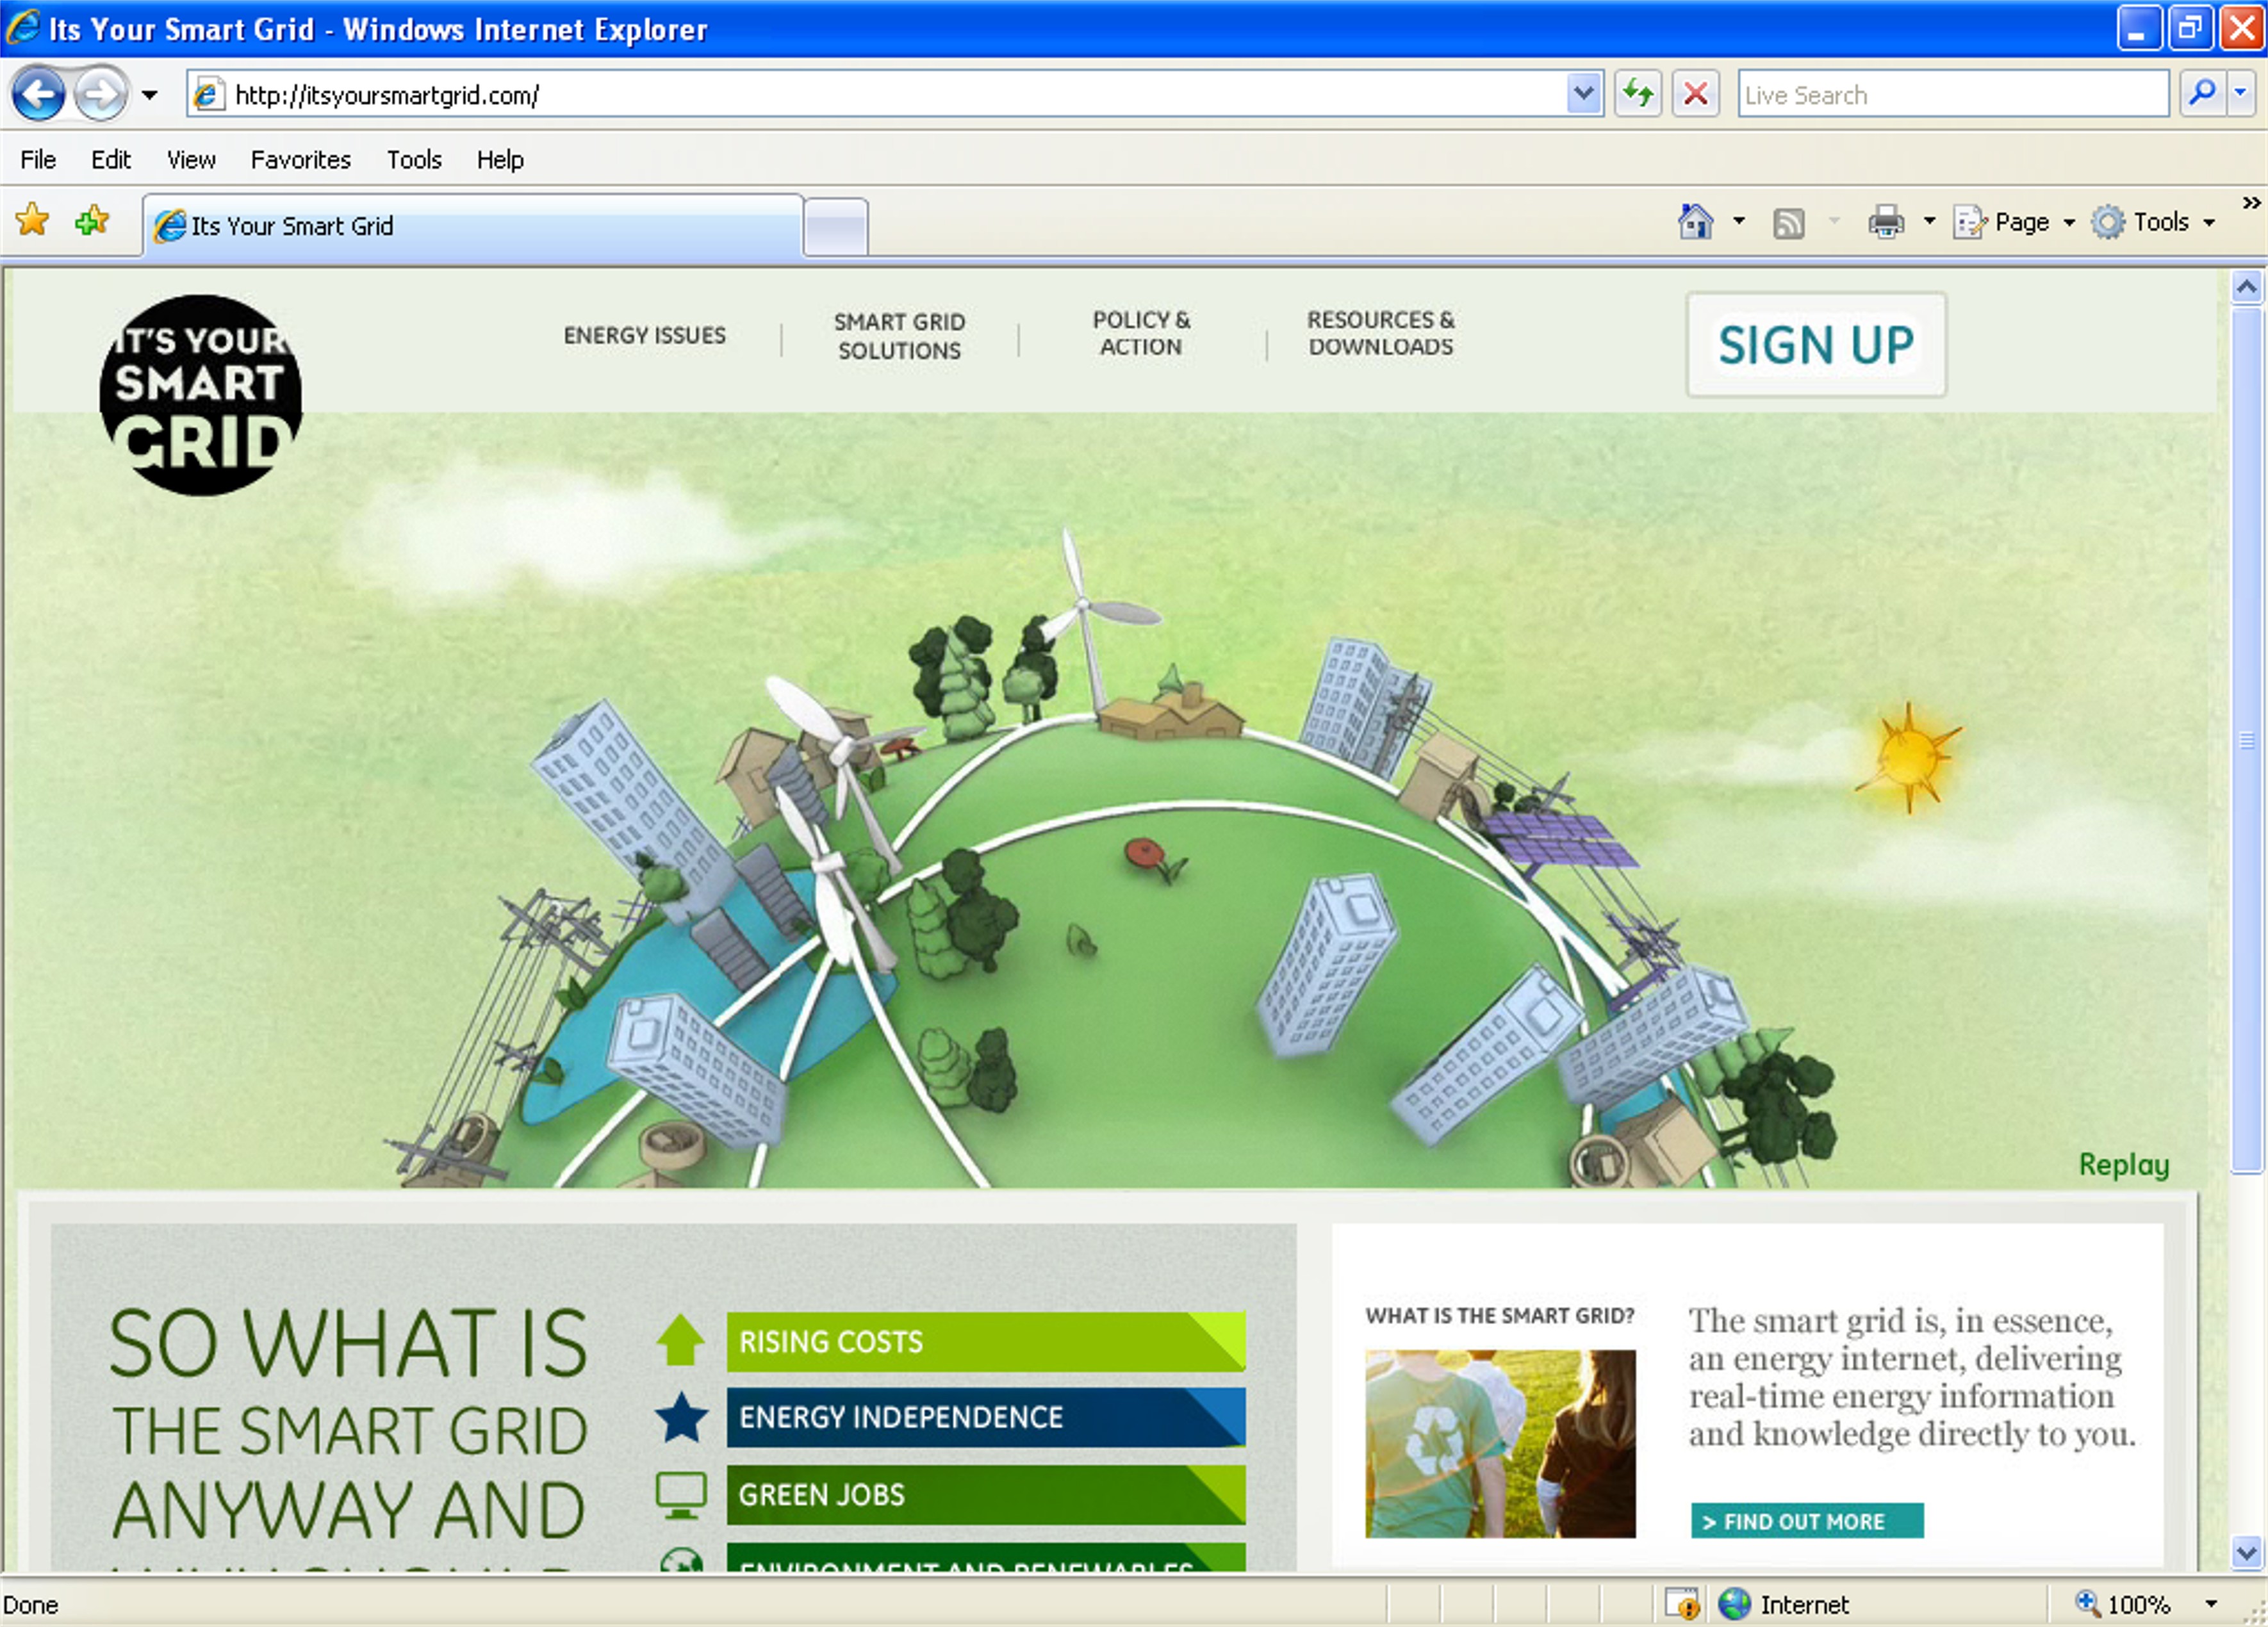Click the Refresh page icon
This screenshot has width=2268, height=1627.
pyautogui.click(x=1638, y=95)
